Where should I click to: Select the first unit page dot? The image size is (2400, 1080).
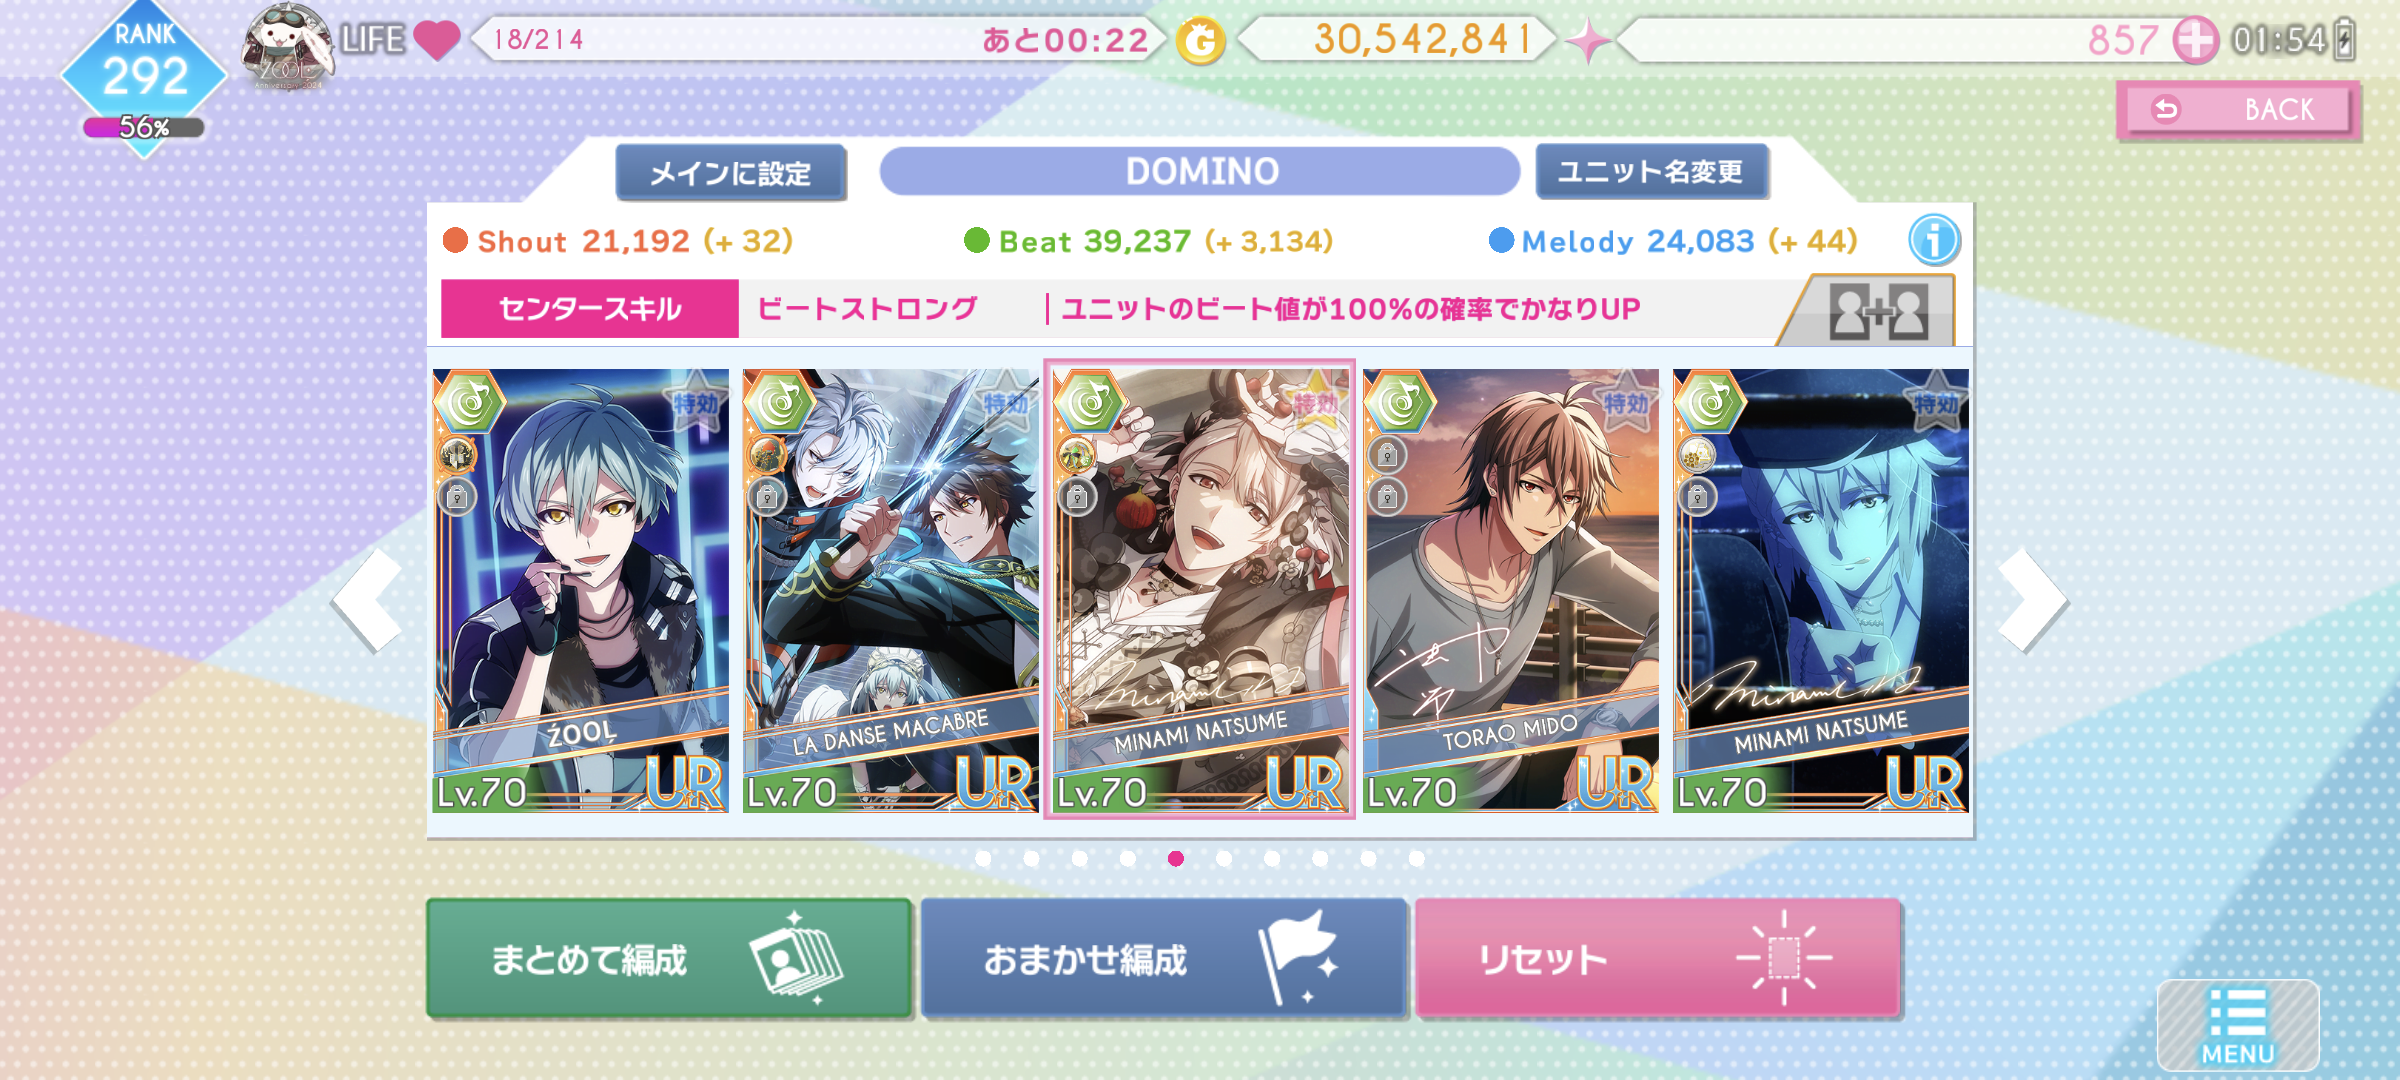coord(983,859)
